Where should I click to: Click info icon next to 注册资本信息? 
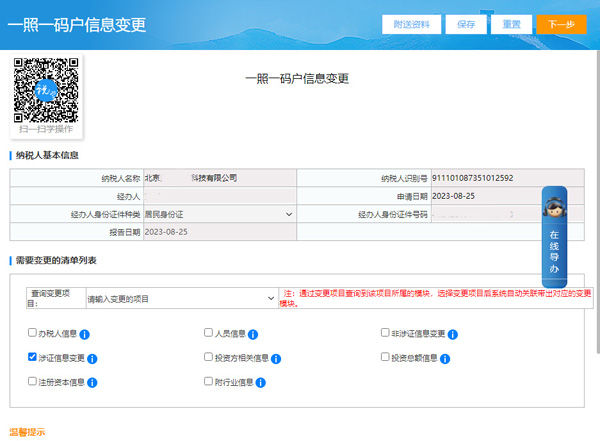pos(92,383)
